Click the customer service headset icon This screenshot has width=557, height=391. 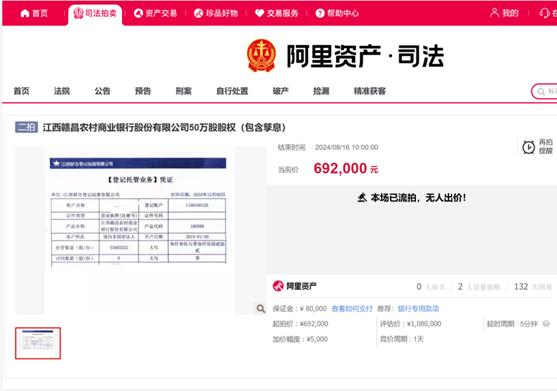point(544,13)
